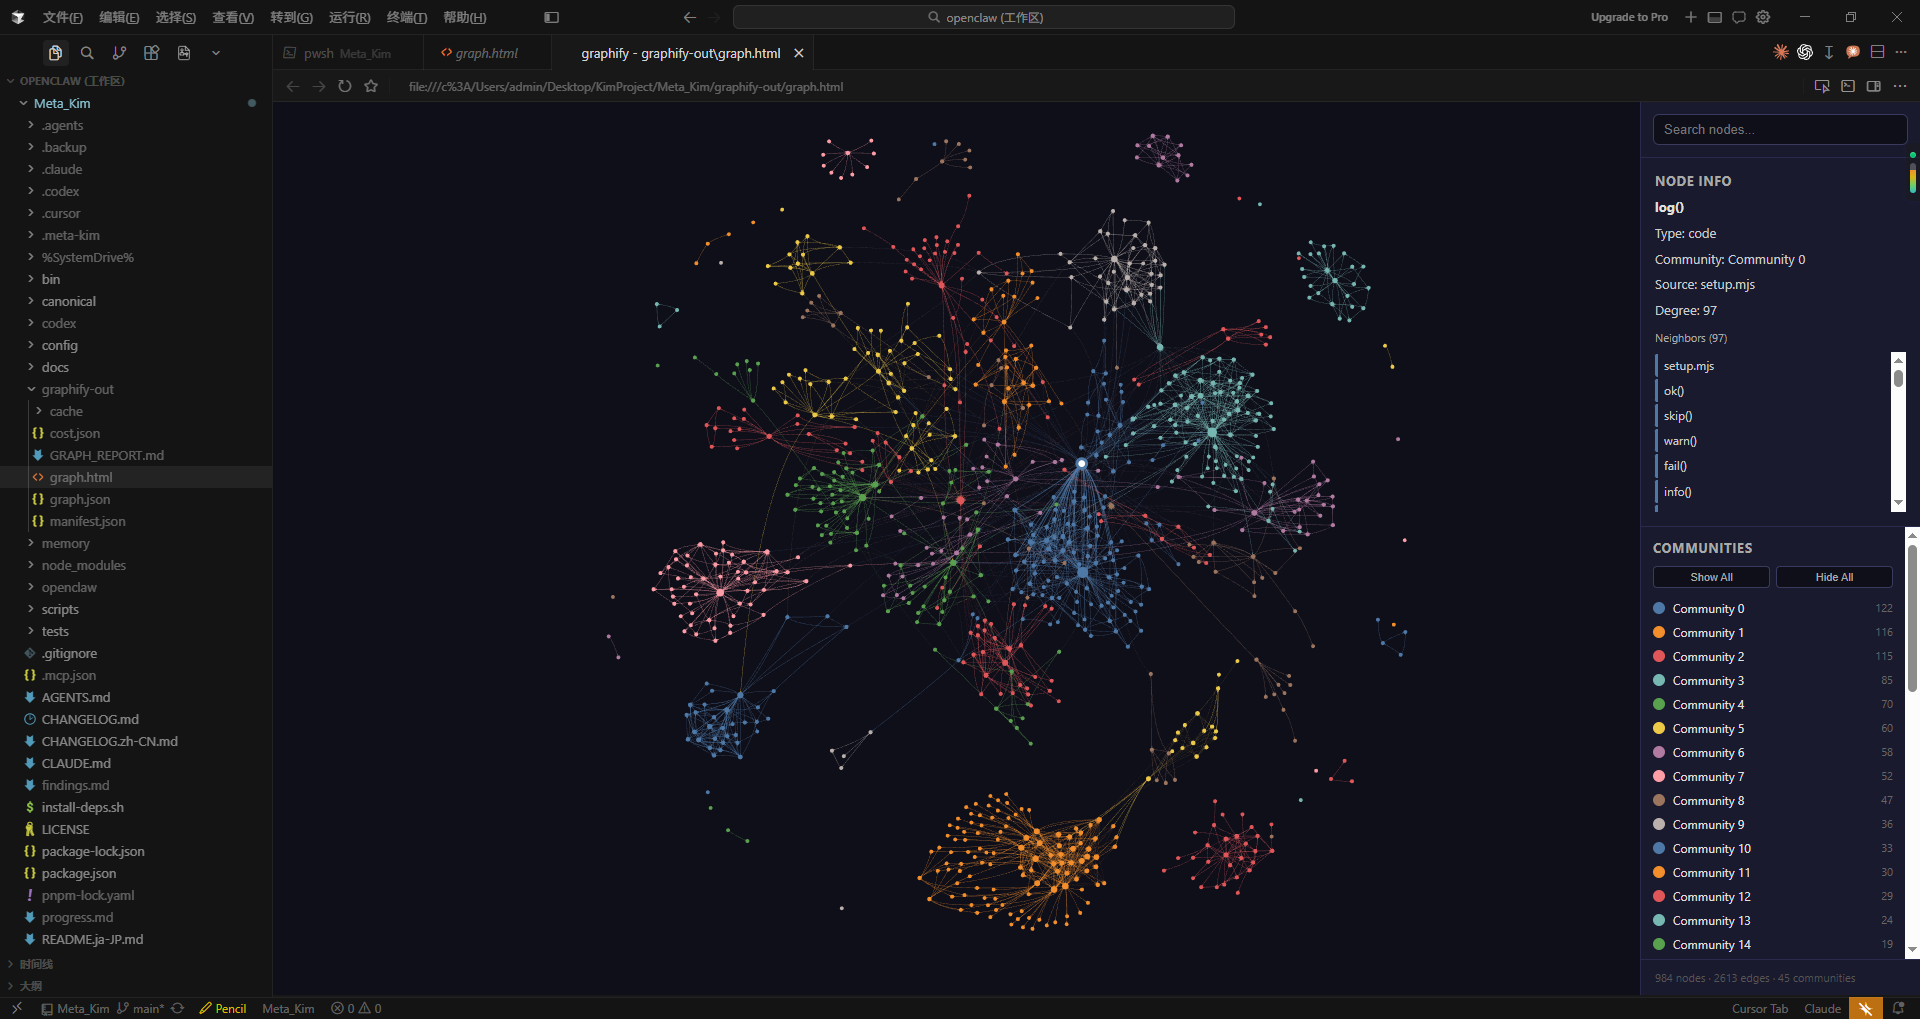Launch the Claude Code starburst icon
The image size is (1920, 1019).
point(1781,52)
